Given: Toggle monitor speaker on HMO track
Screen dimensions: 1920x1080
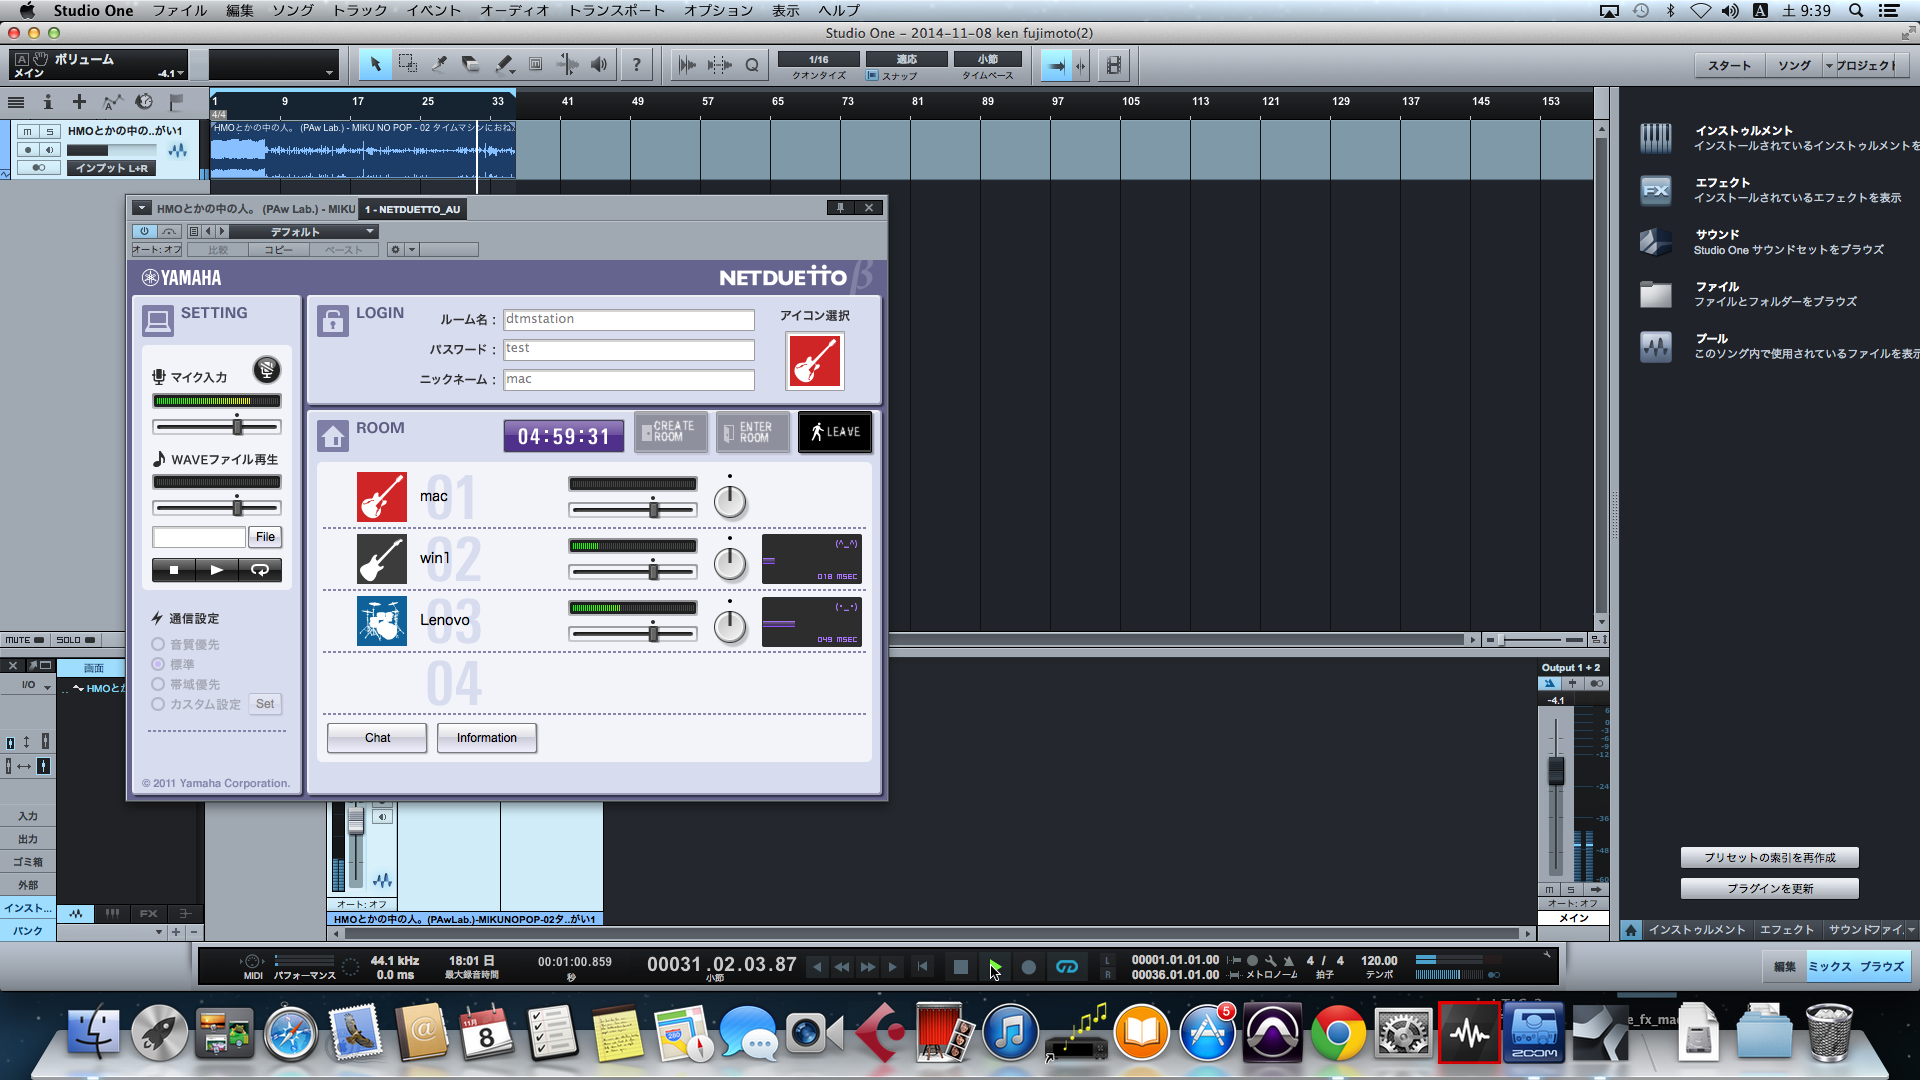Looking at the screenshot, I should click(49, 150).
